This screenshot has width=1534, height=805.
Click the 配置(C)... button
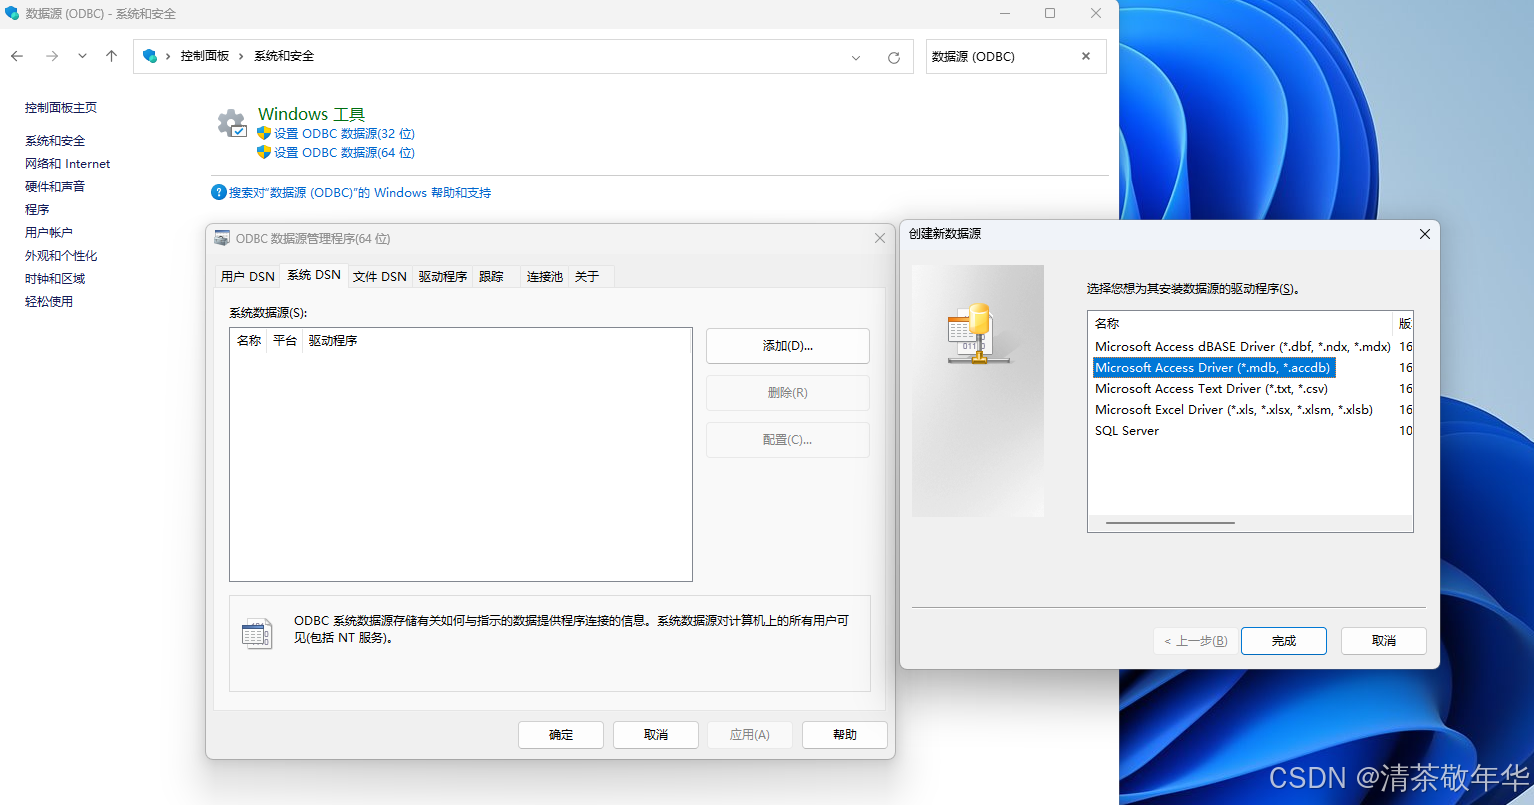click(x=788, y=440)
